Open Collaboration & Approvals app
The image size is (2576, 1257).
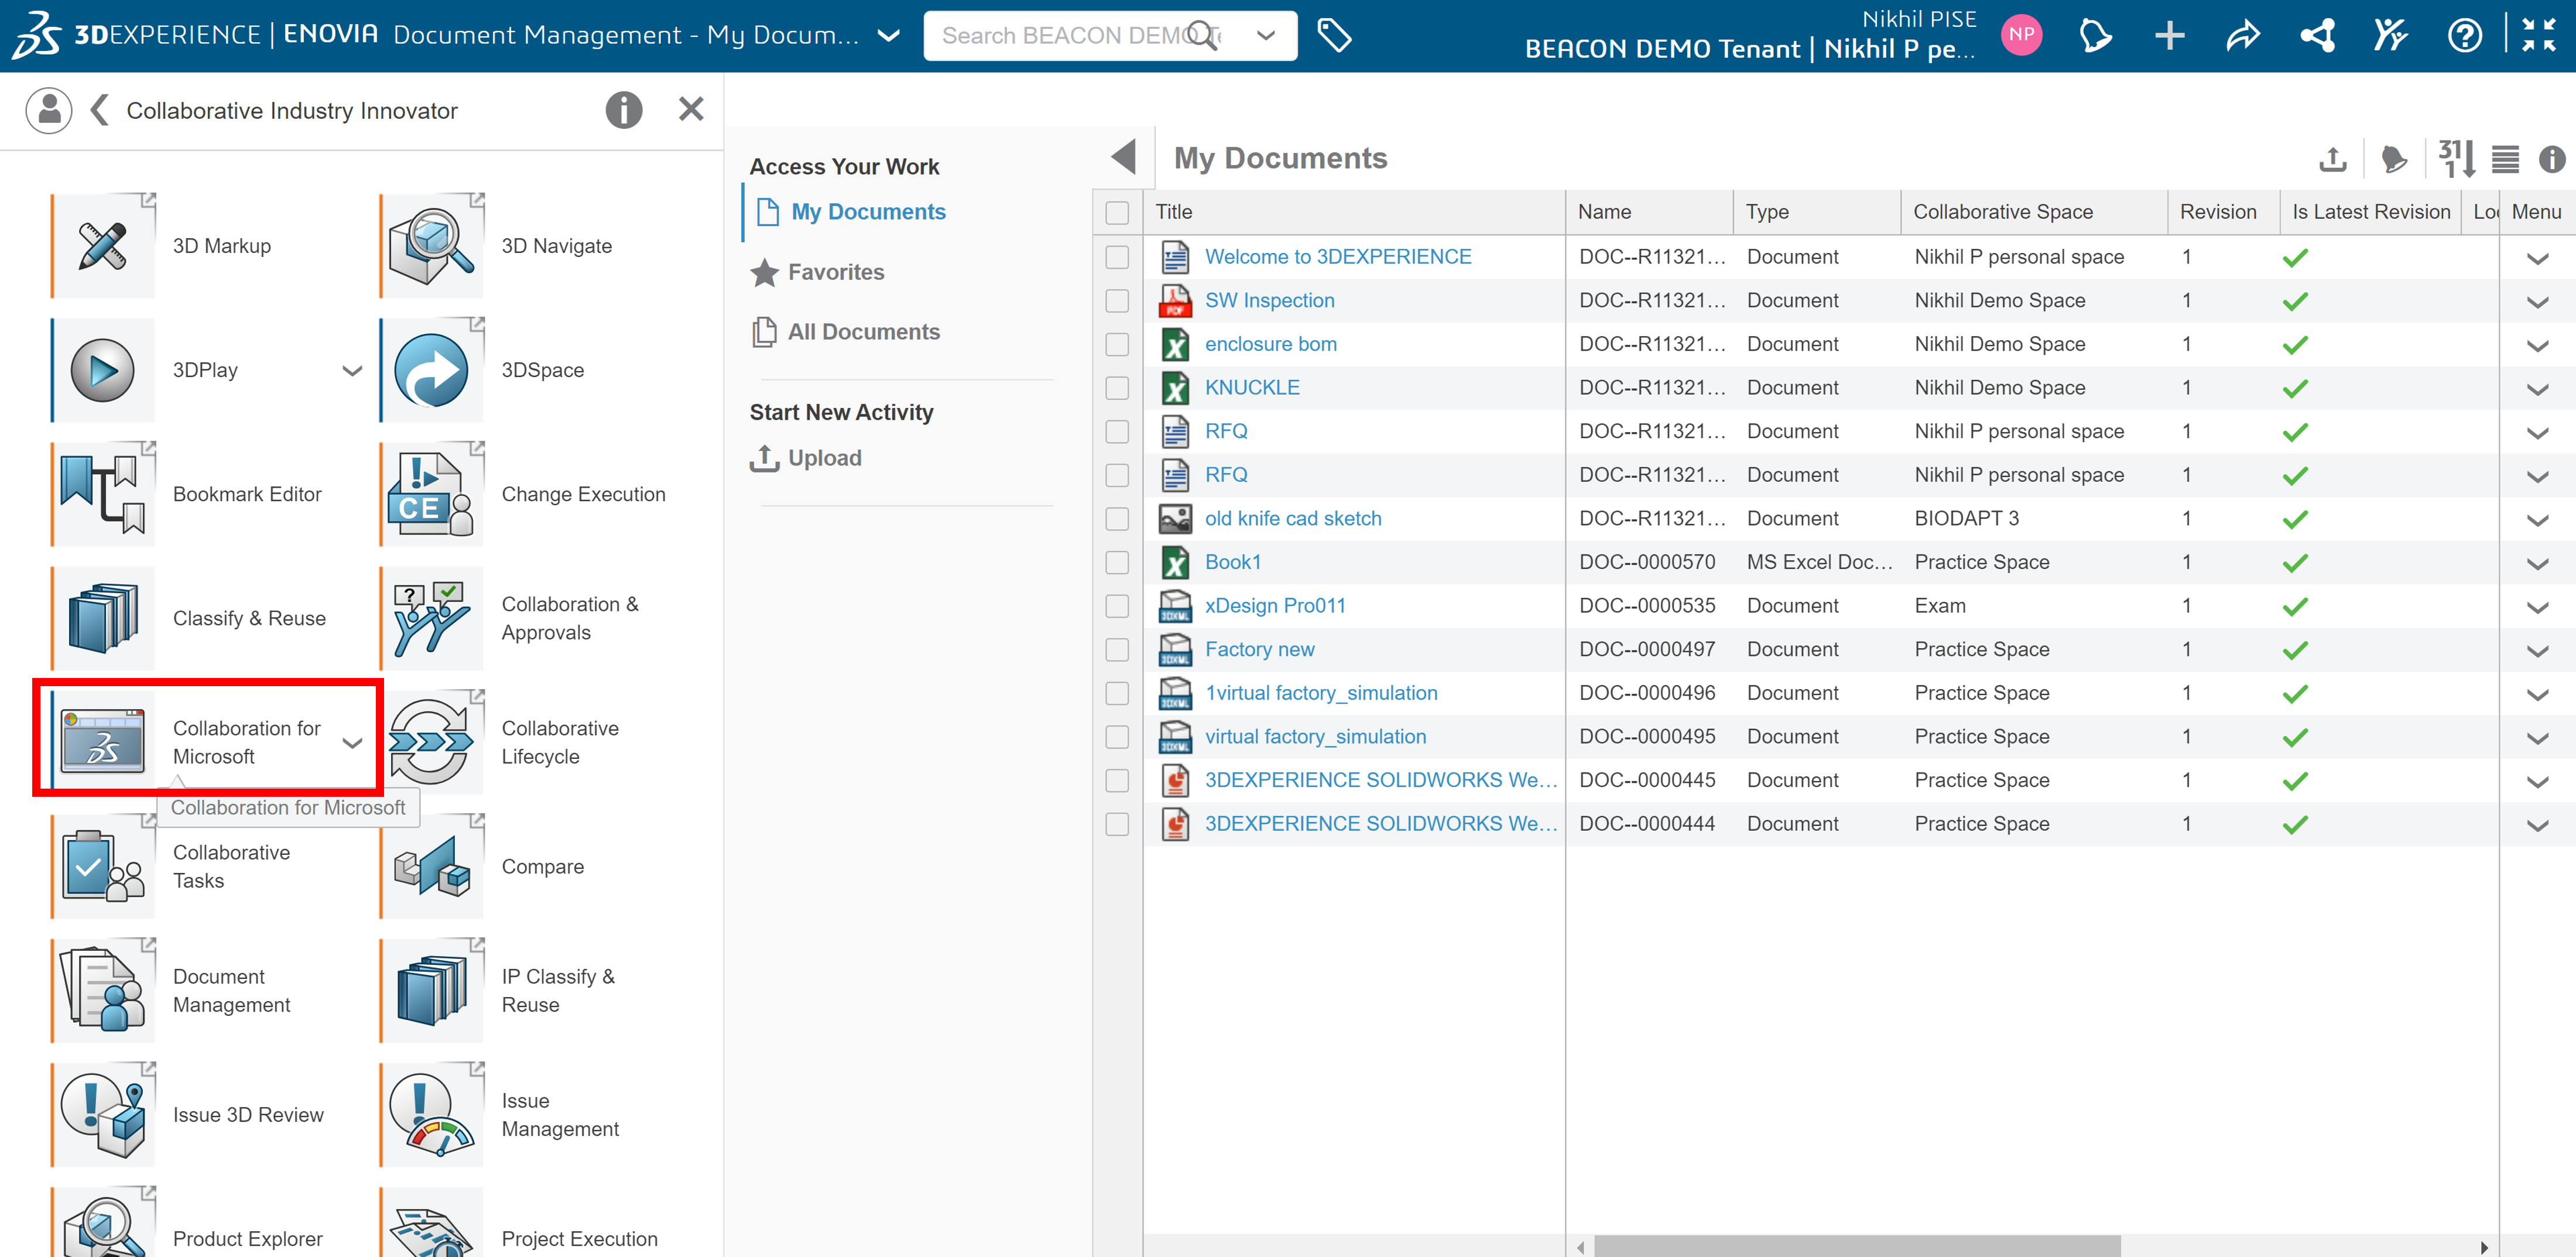pos(432,618)
